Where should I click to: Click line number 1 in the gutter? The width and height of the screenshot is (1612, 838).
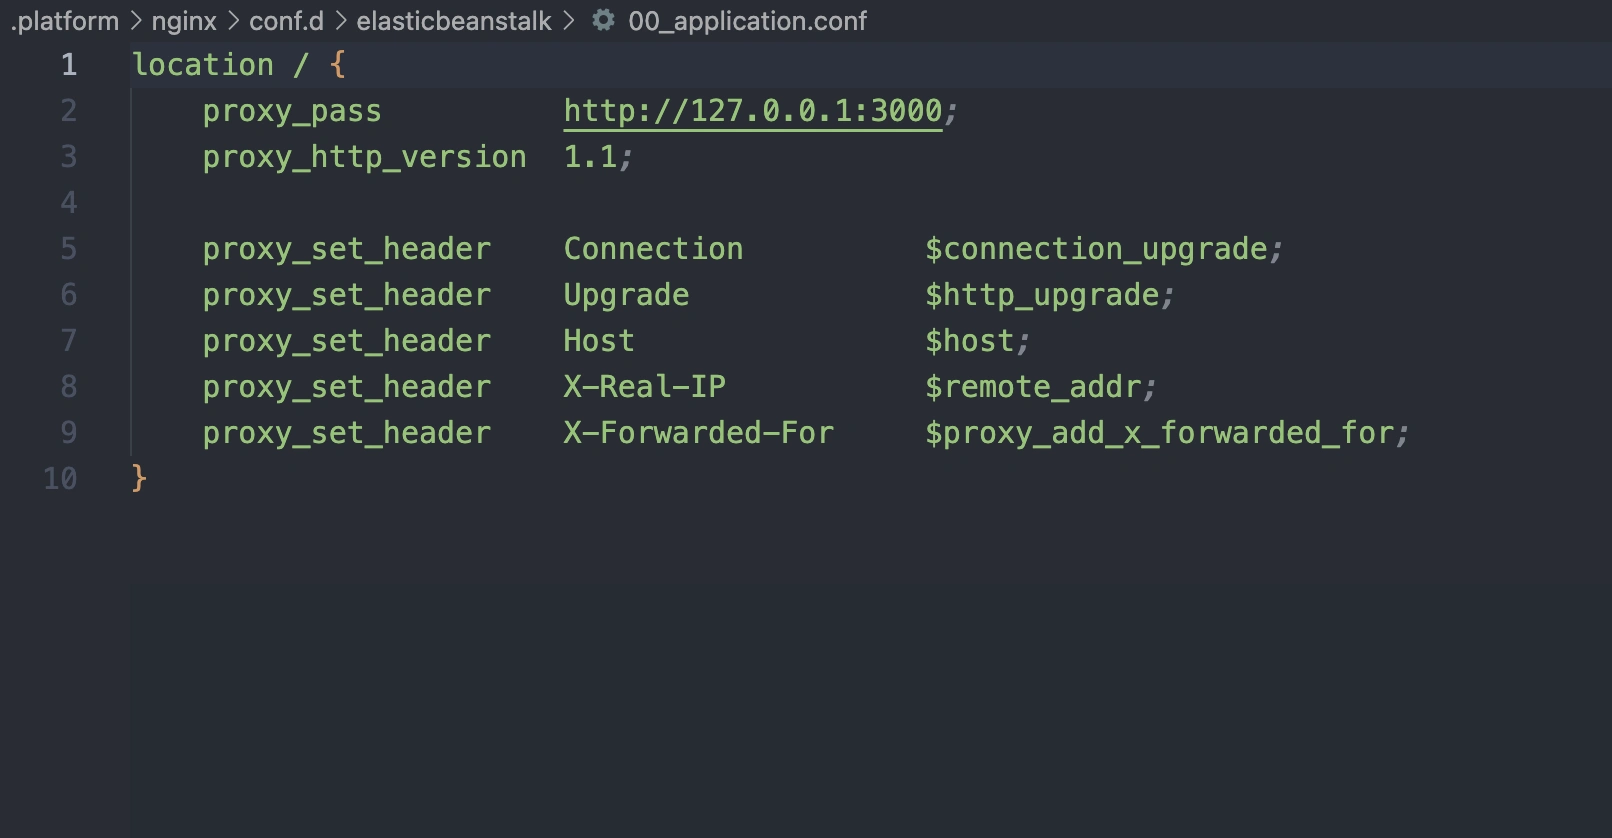68,65
